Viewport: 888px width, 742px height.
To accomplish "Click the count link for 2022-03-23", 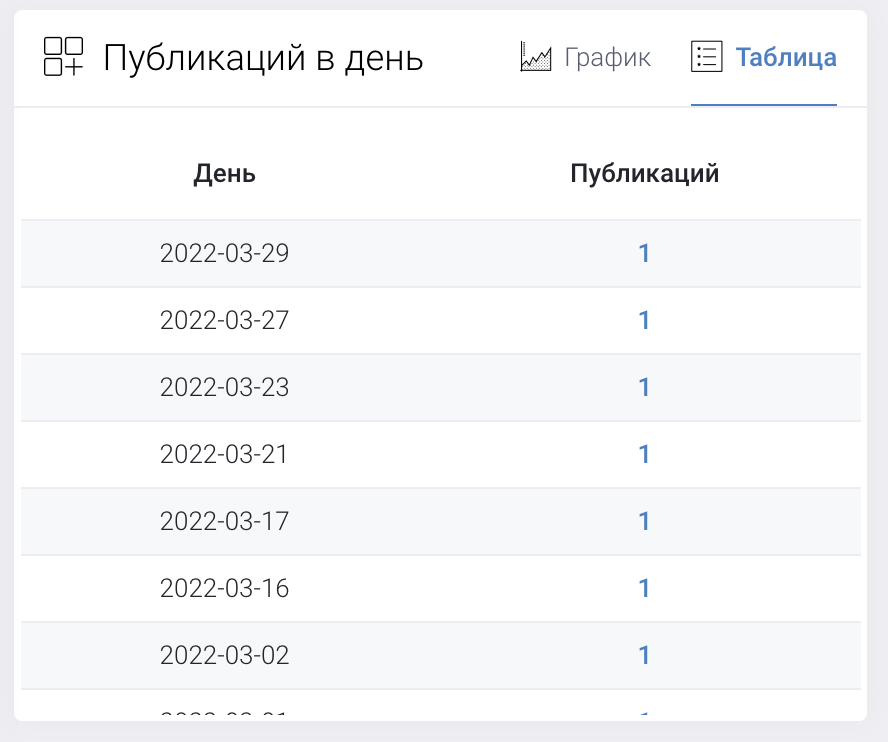I will coord(644,388).
